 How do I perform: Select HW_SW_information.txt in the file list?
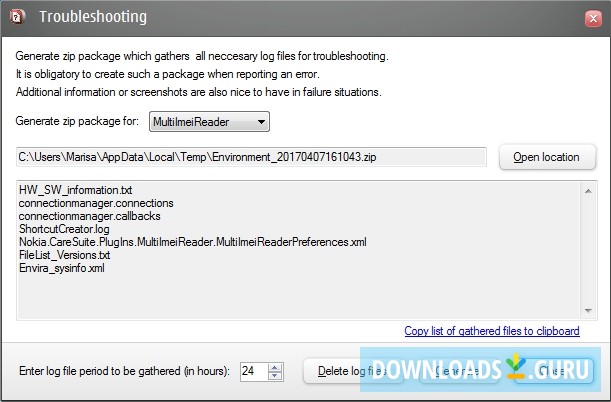(x=76, y=190)
